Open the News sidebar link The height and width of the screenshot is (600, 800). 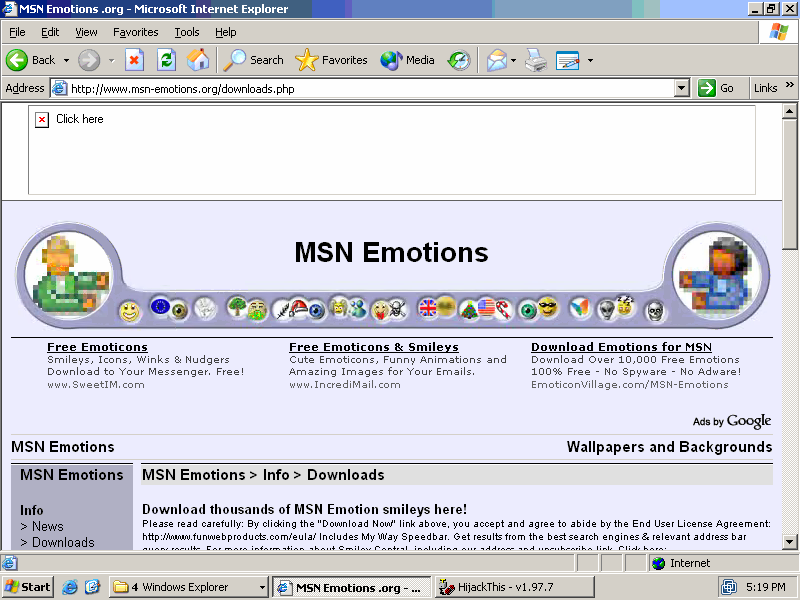pyautogui.click(x=47, y=527)
